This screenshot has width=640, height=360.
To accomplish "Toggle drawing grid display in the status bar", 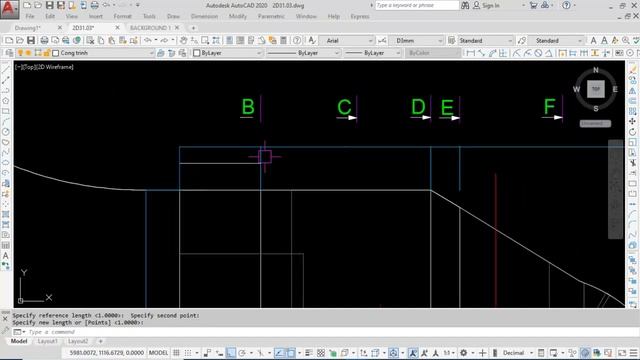I will (176, 353).
